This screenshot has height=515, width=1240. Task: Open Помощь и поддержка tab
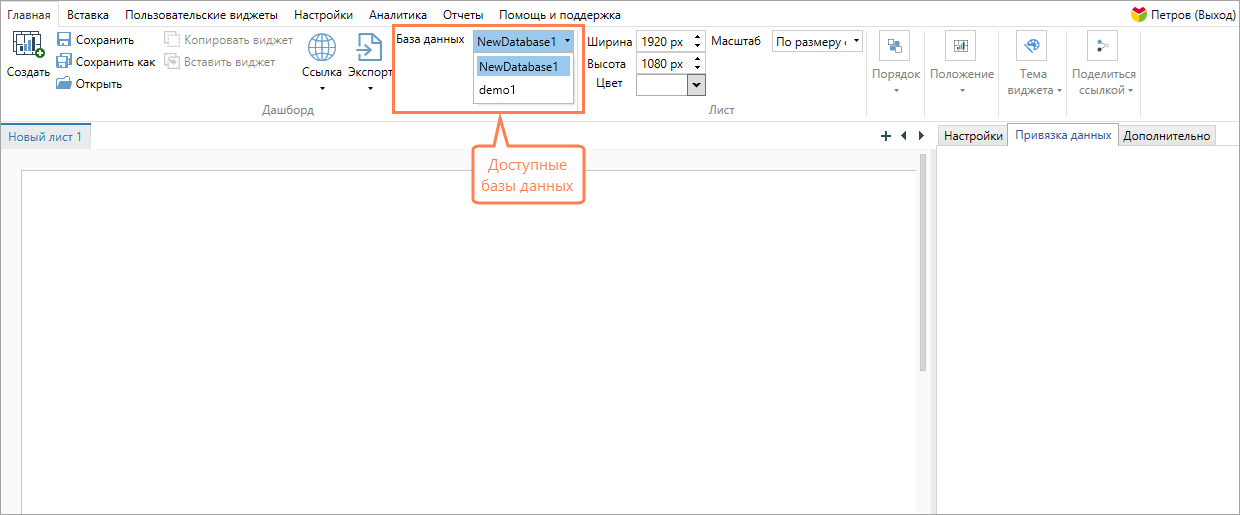(x=560, y=15)
